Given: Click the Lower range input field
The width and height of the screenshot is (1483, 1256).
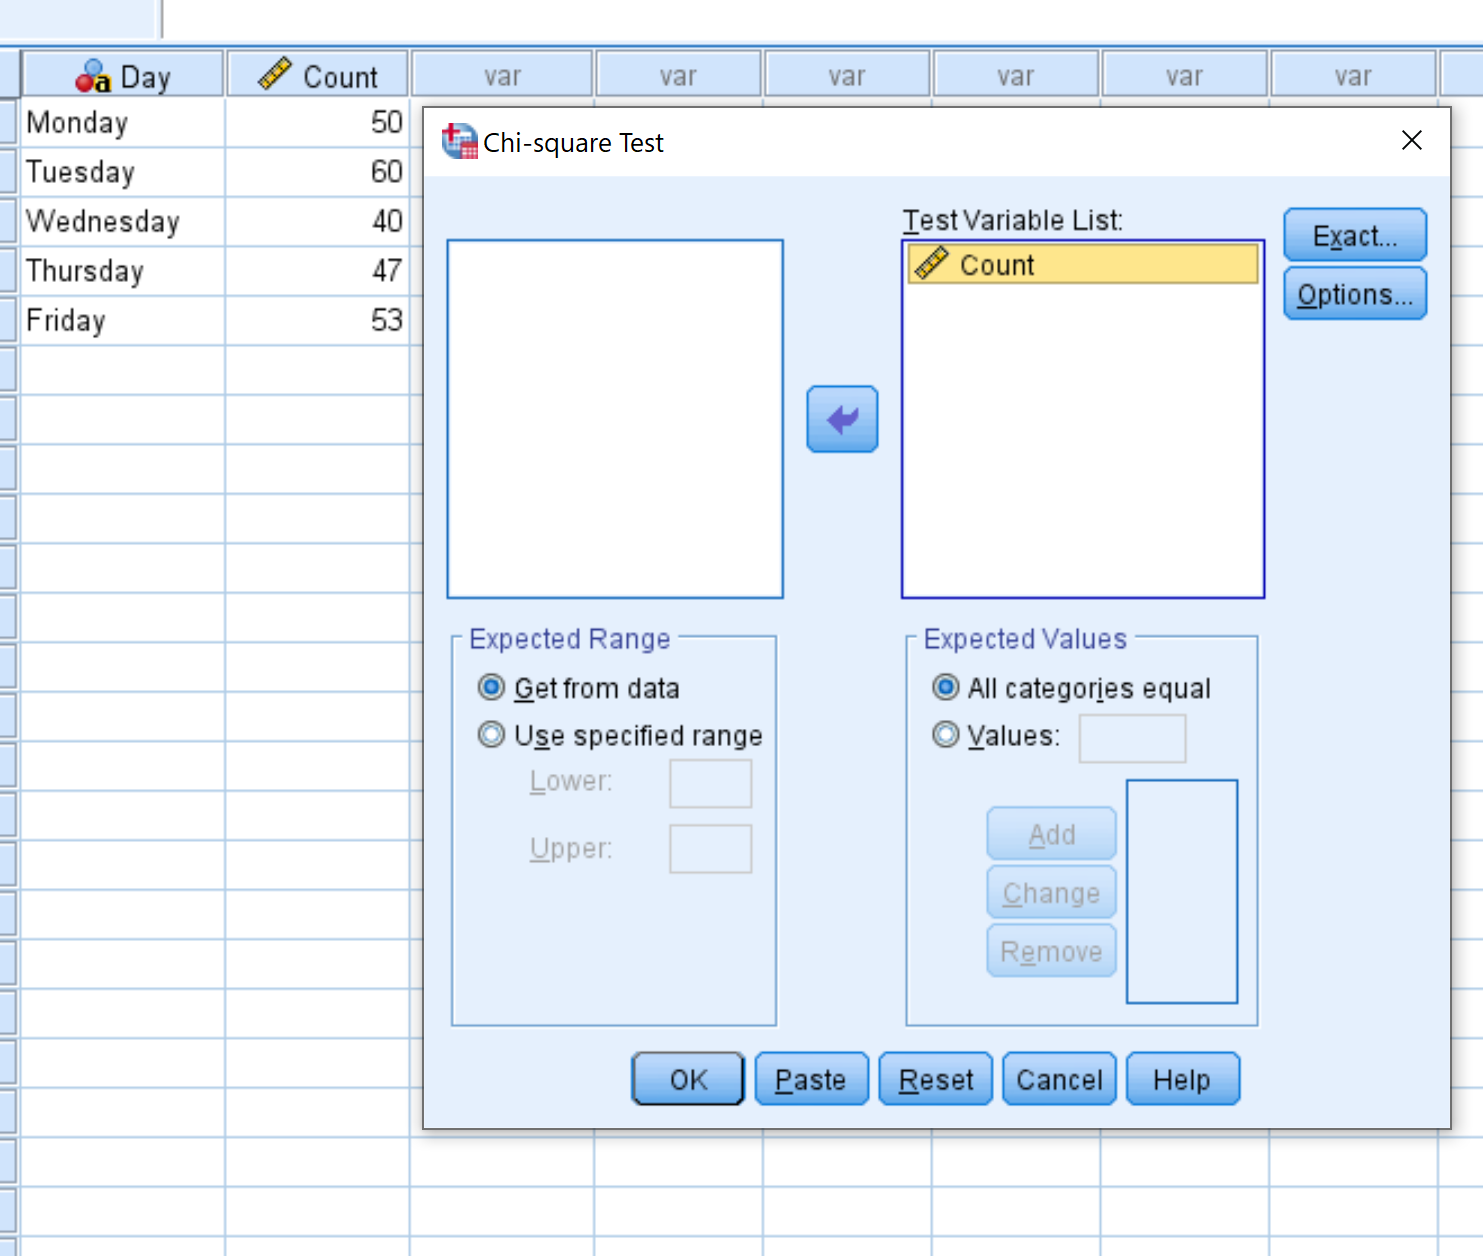Looking at the screenshot, I should click(710, 783).
